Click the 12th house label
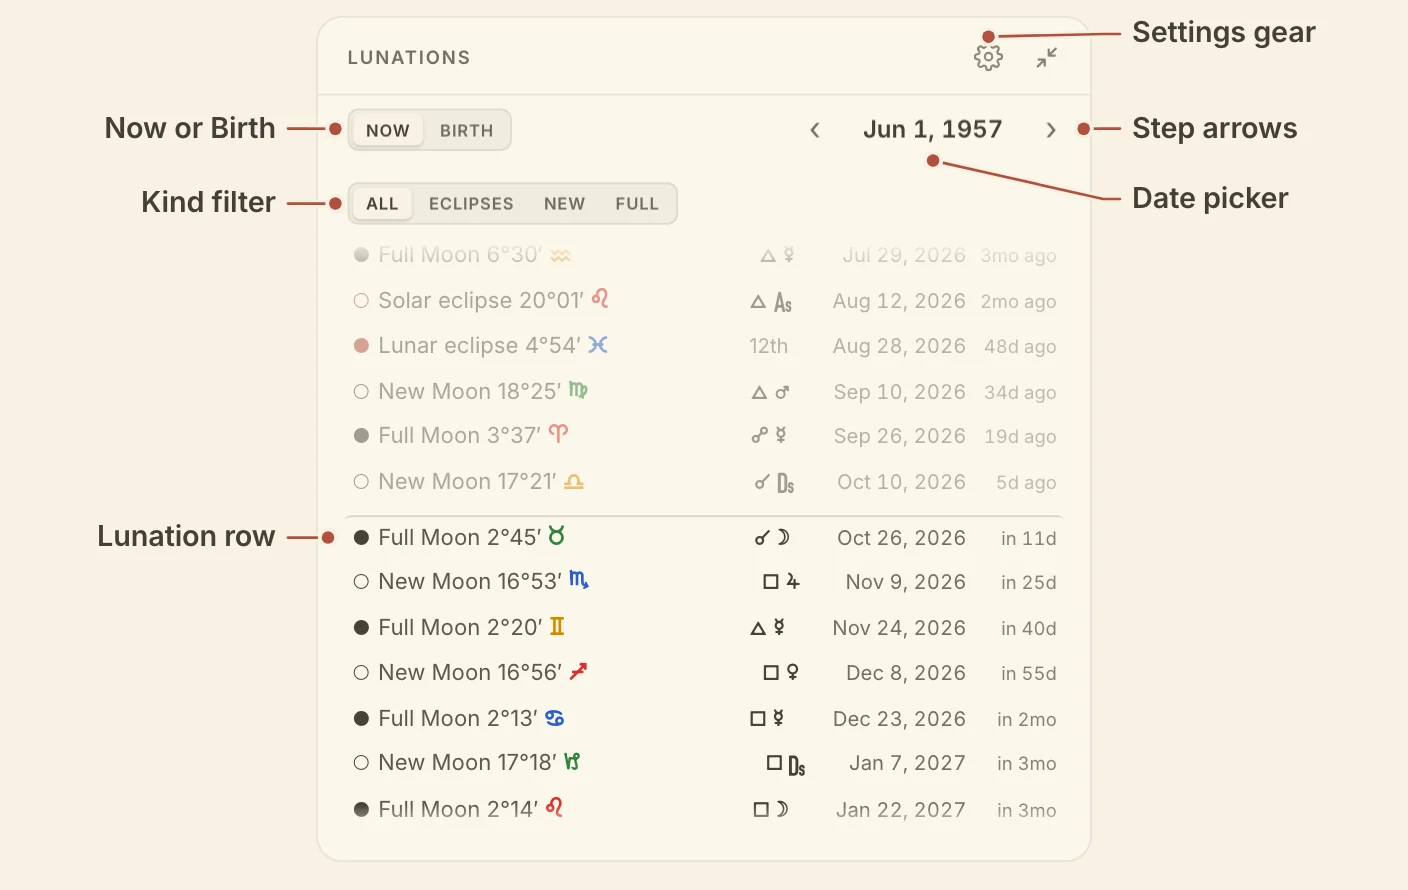This screenshot has width=1408, height=890. [x=768, y=346]
